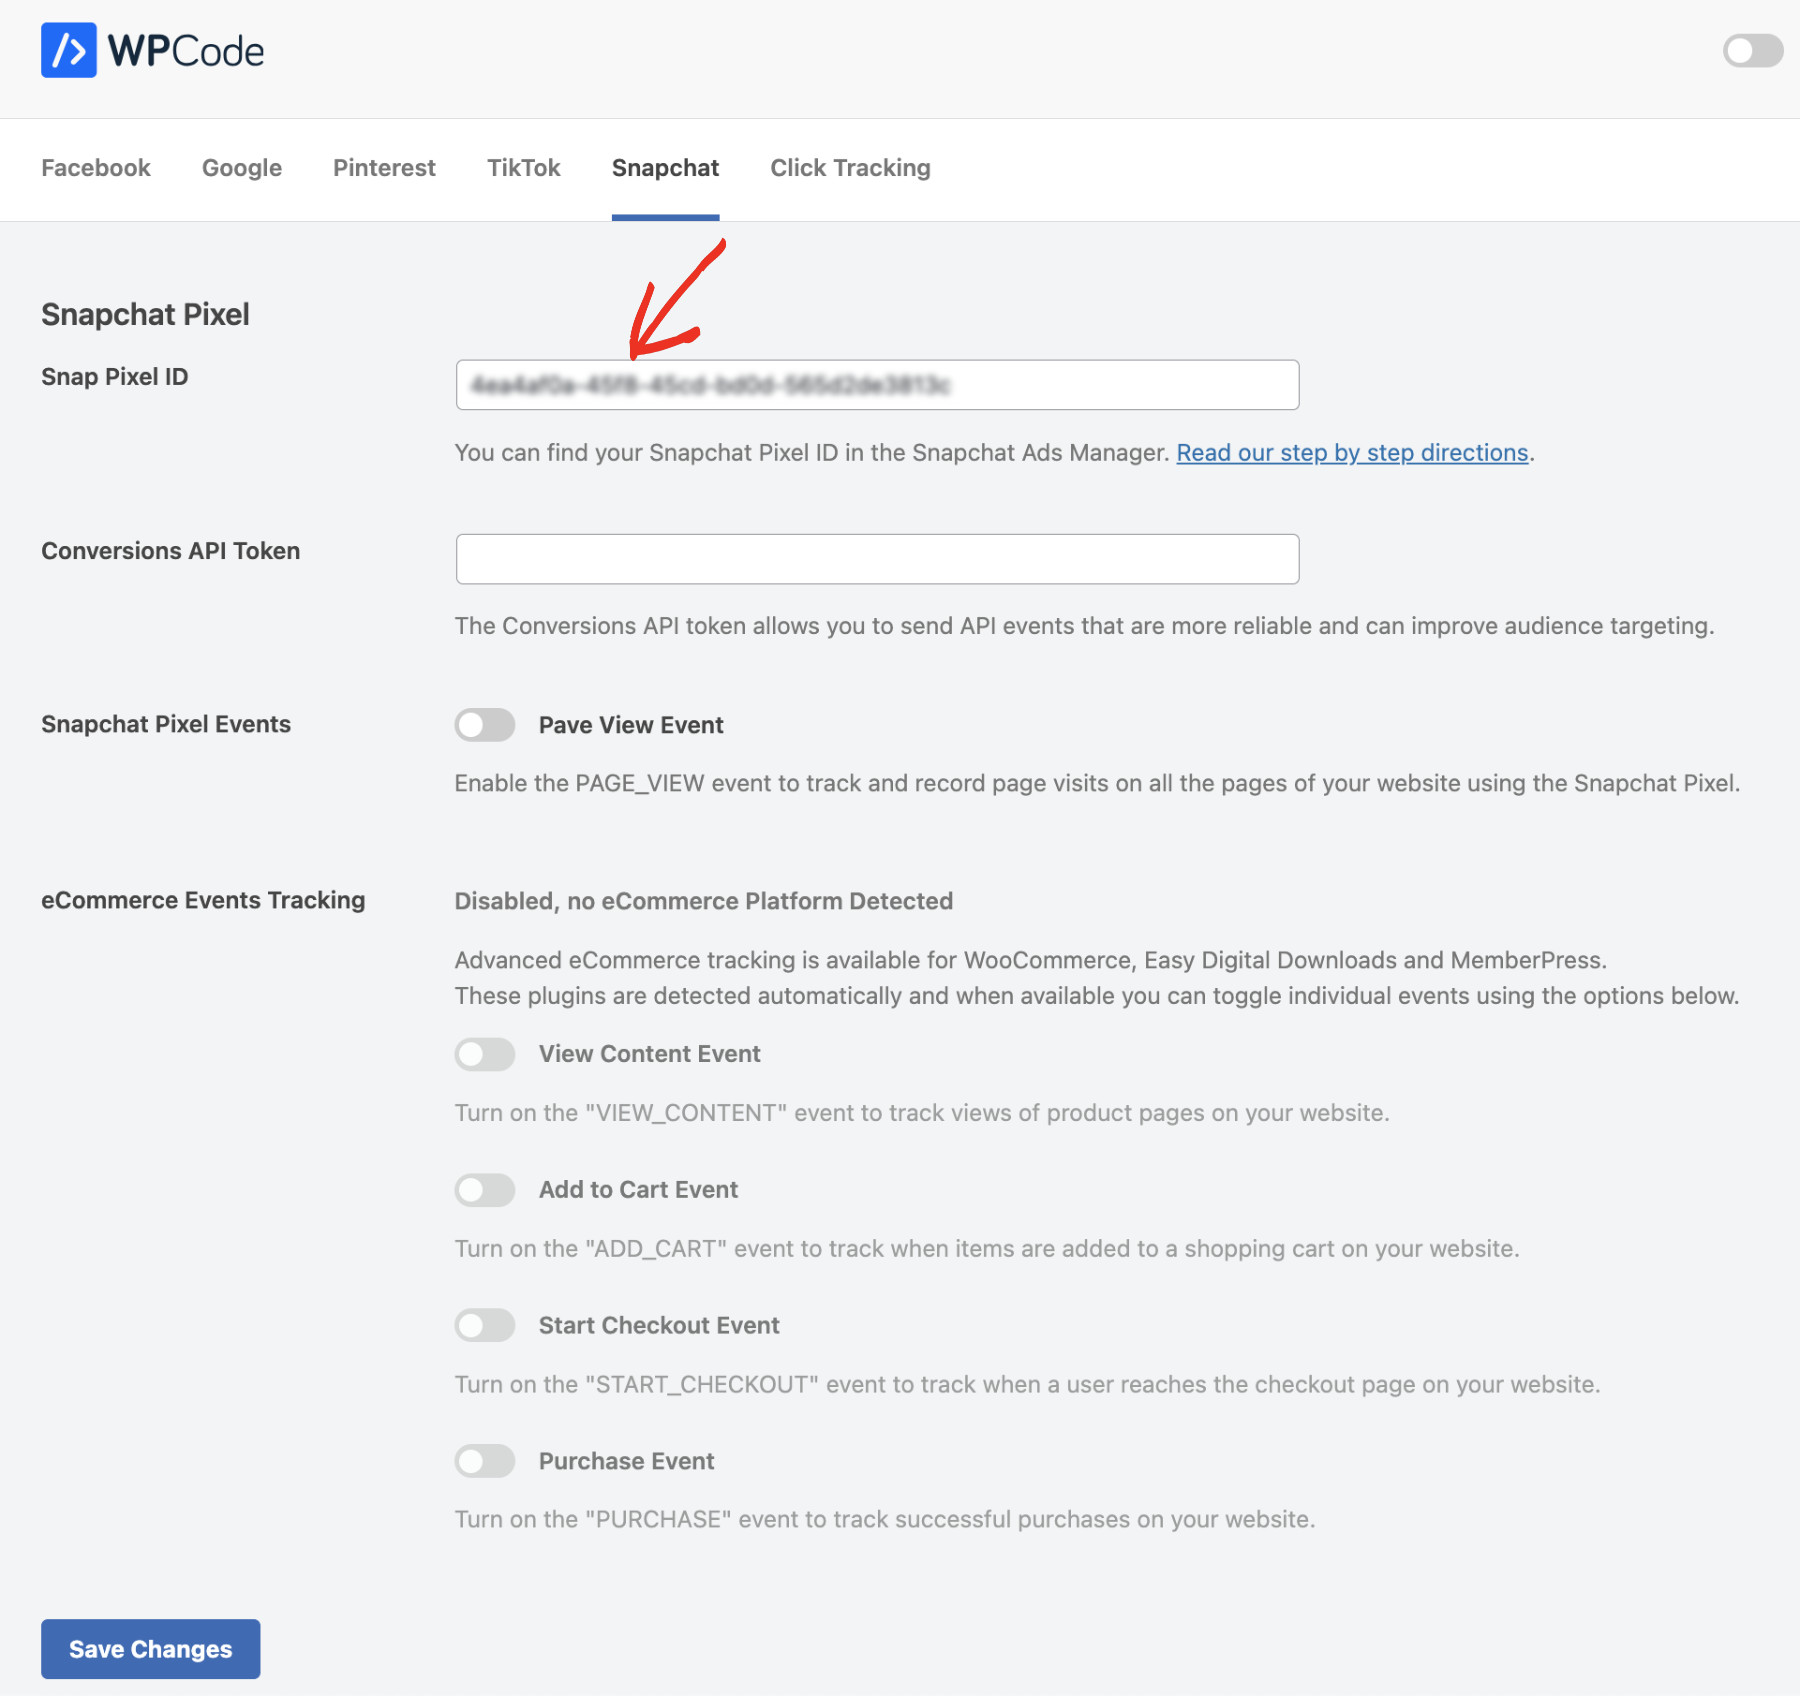This screenshot has width=1800, height=1696.
Task: Click the Add to Cart Event label
Action: (638, 1190)
